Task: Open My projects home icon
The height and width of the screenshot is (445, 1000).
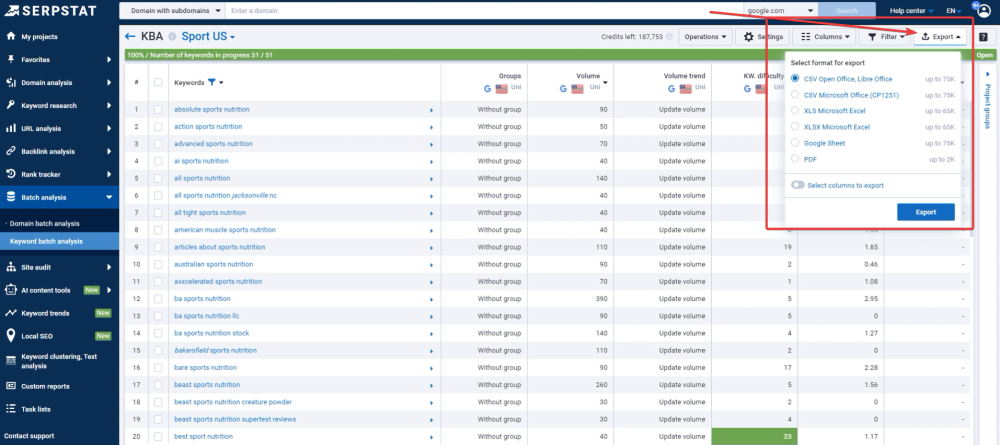Action: pyautogui.click(x=11, y=36)
